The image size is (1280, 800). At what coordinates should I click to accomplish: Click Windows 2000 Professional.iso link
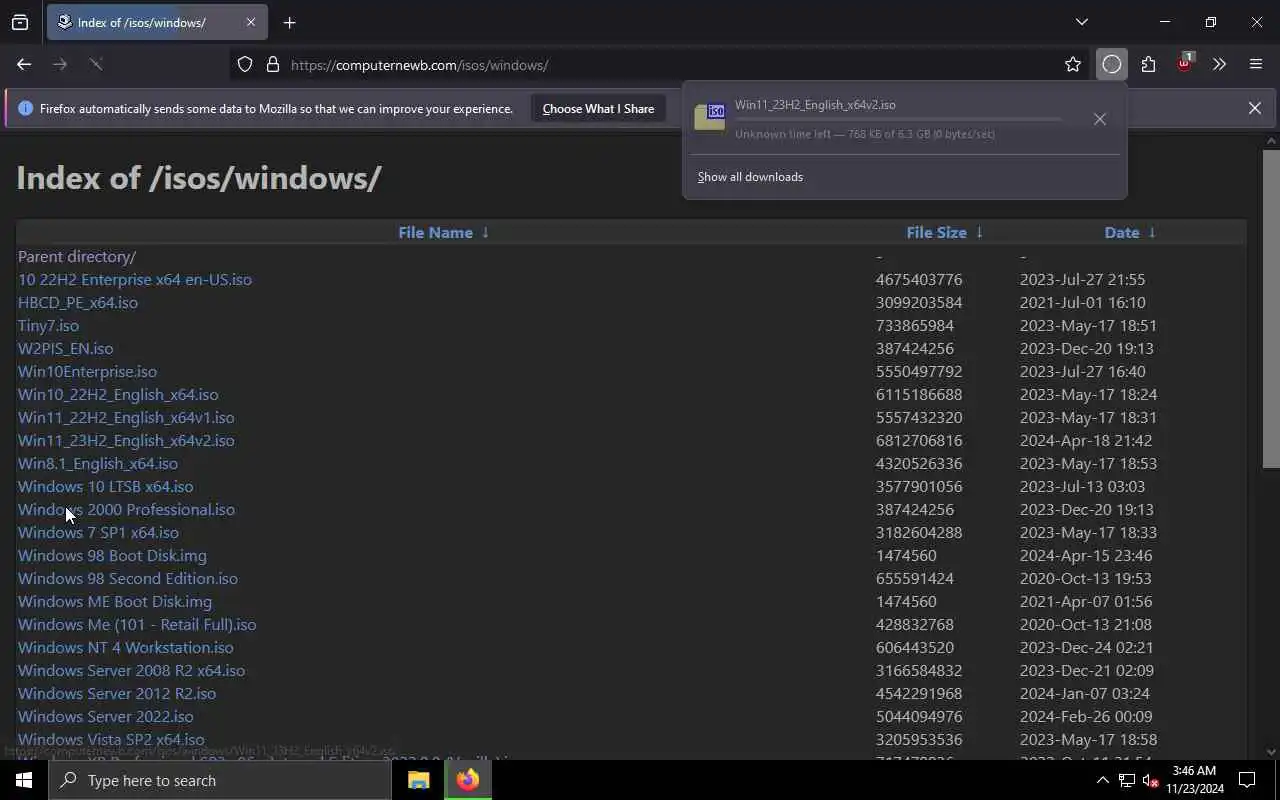click(126, 510)
